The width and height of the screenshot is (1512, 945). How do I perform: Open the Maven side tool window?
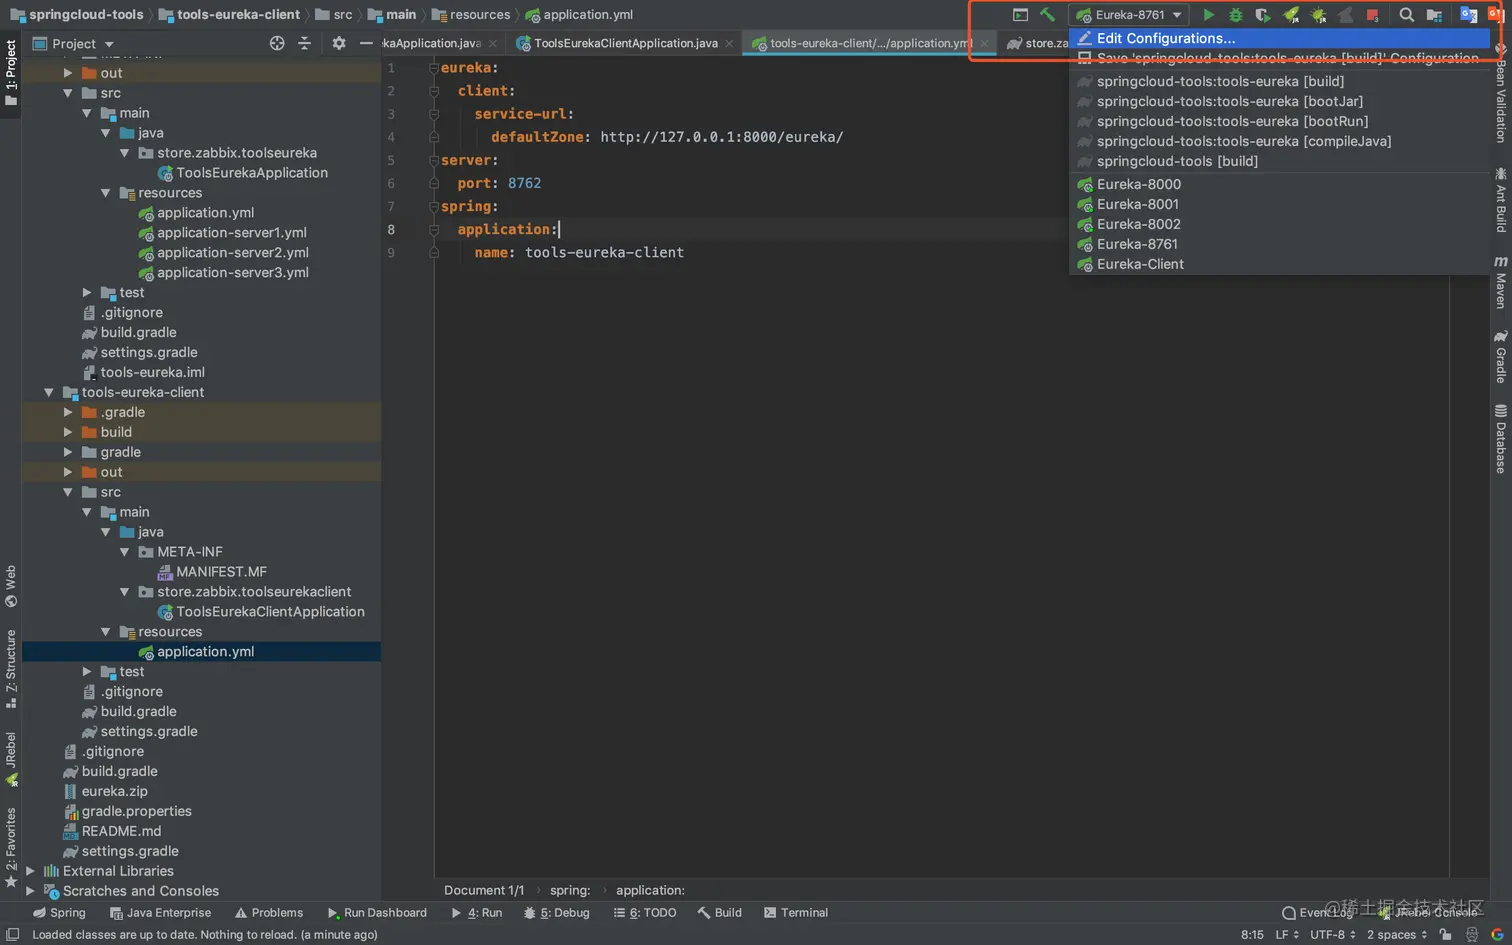coord(1501,283)
